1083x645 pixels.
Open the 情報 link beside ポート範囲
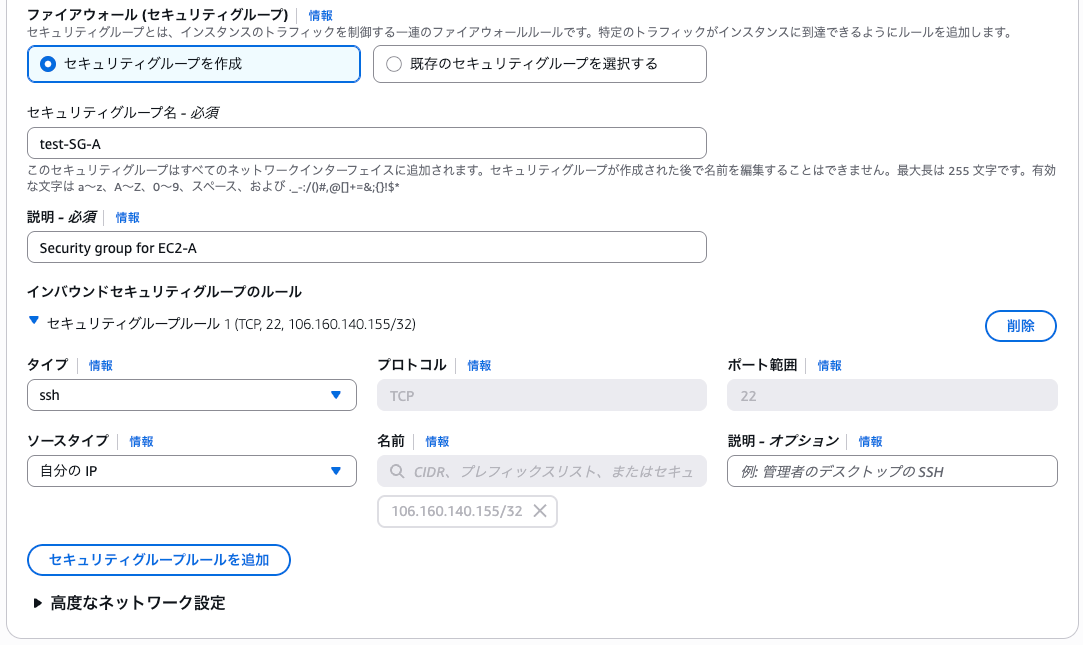tap(830, 365)
